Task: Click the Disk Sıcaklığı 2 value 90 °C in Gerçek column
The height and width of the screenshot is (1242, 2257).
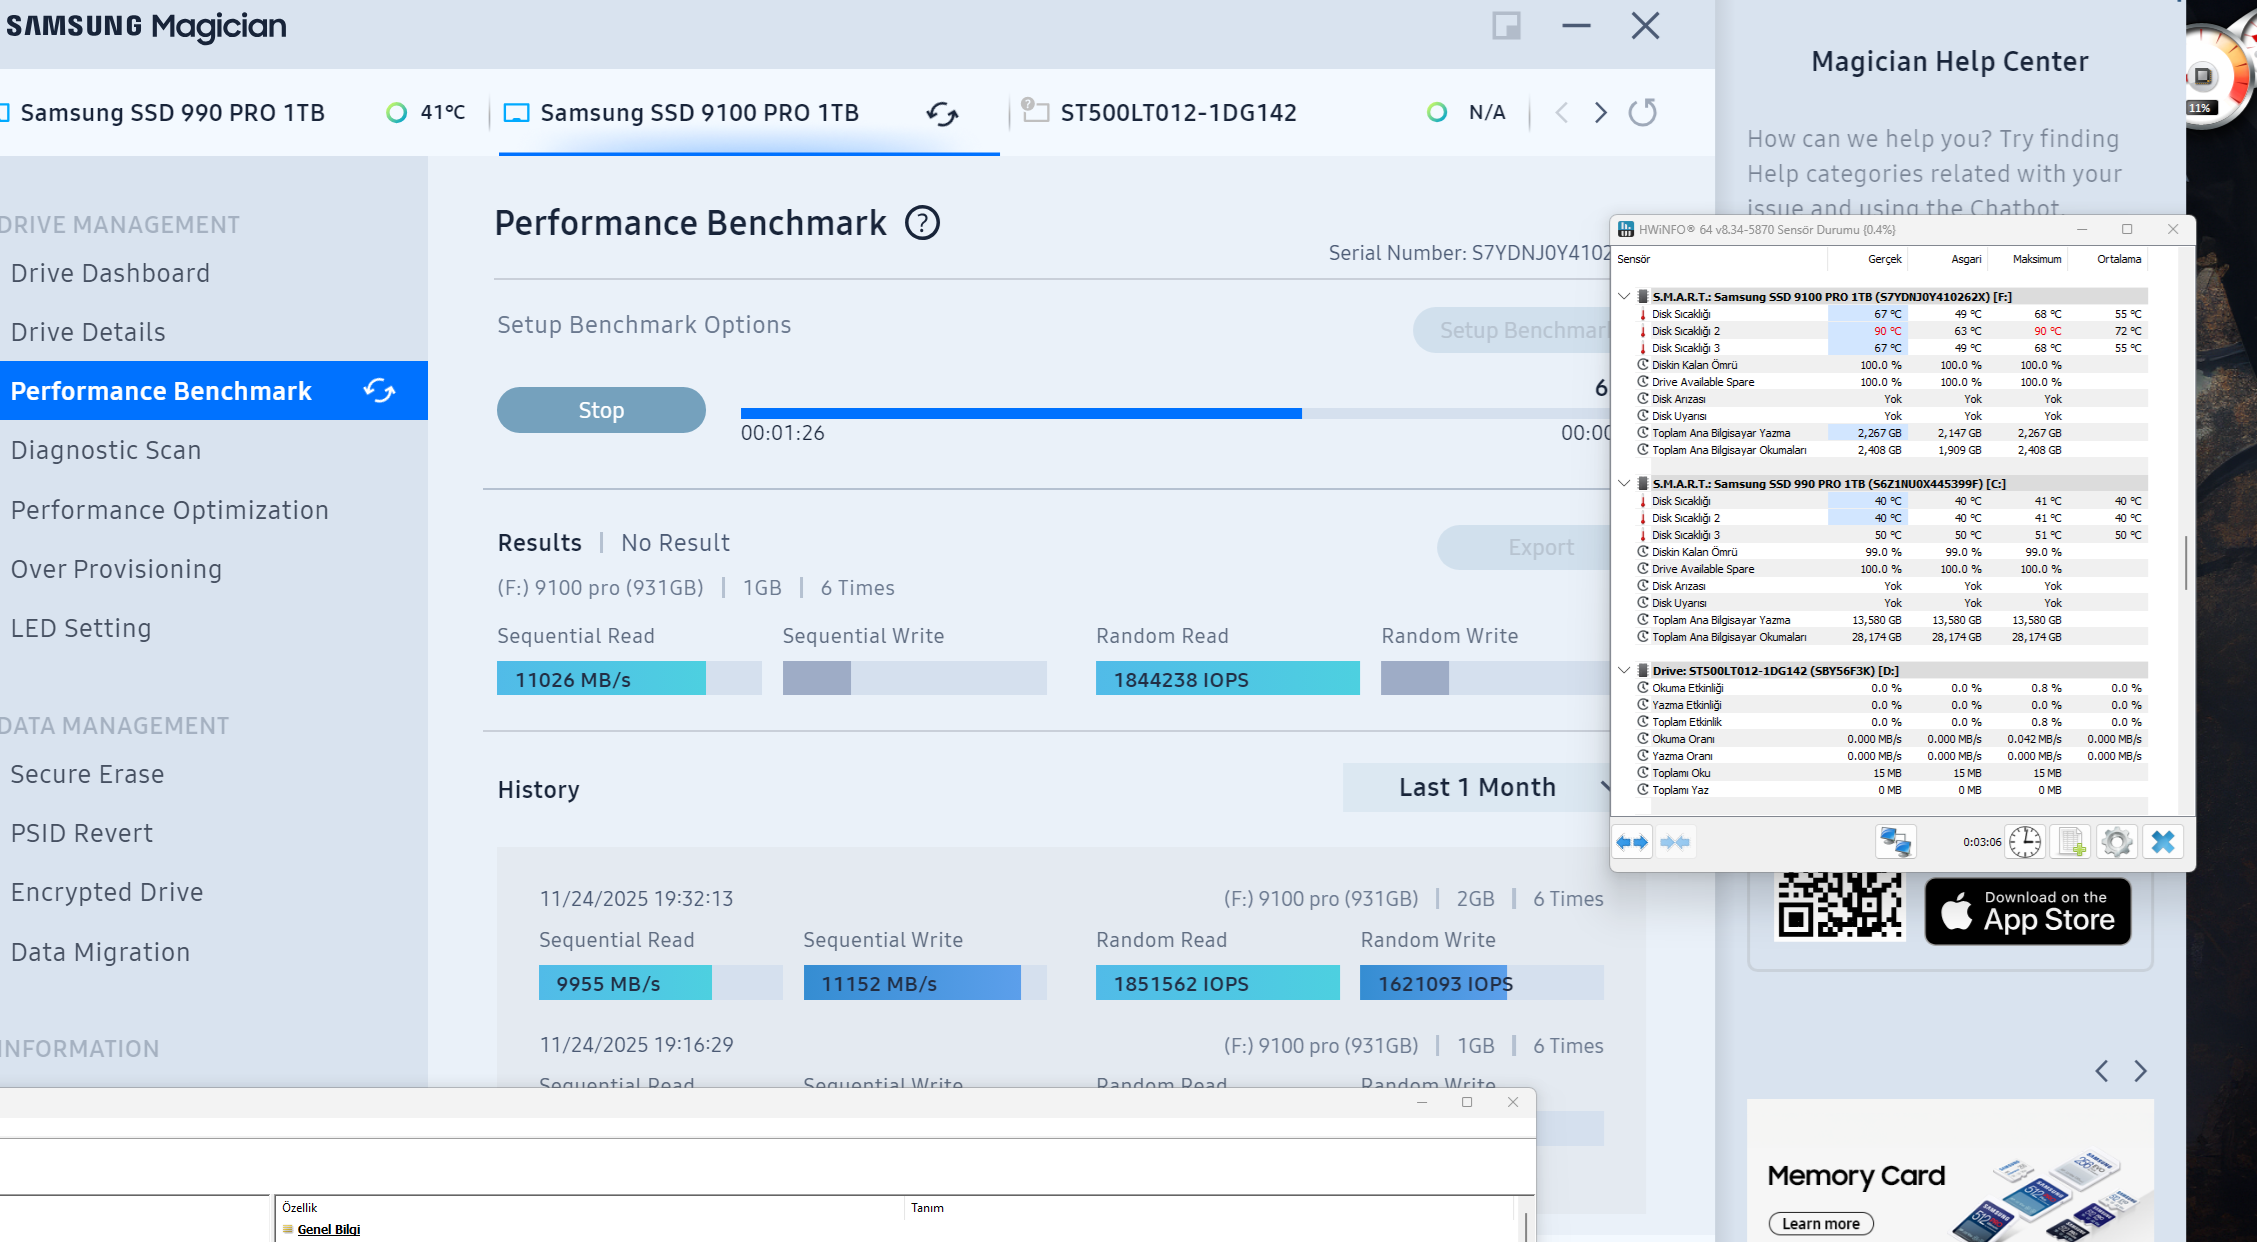Action: 1887,331
